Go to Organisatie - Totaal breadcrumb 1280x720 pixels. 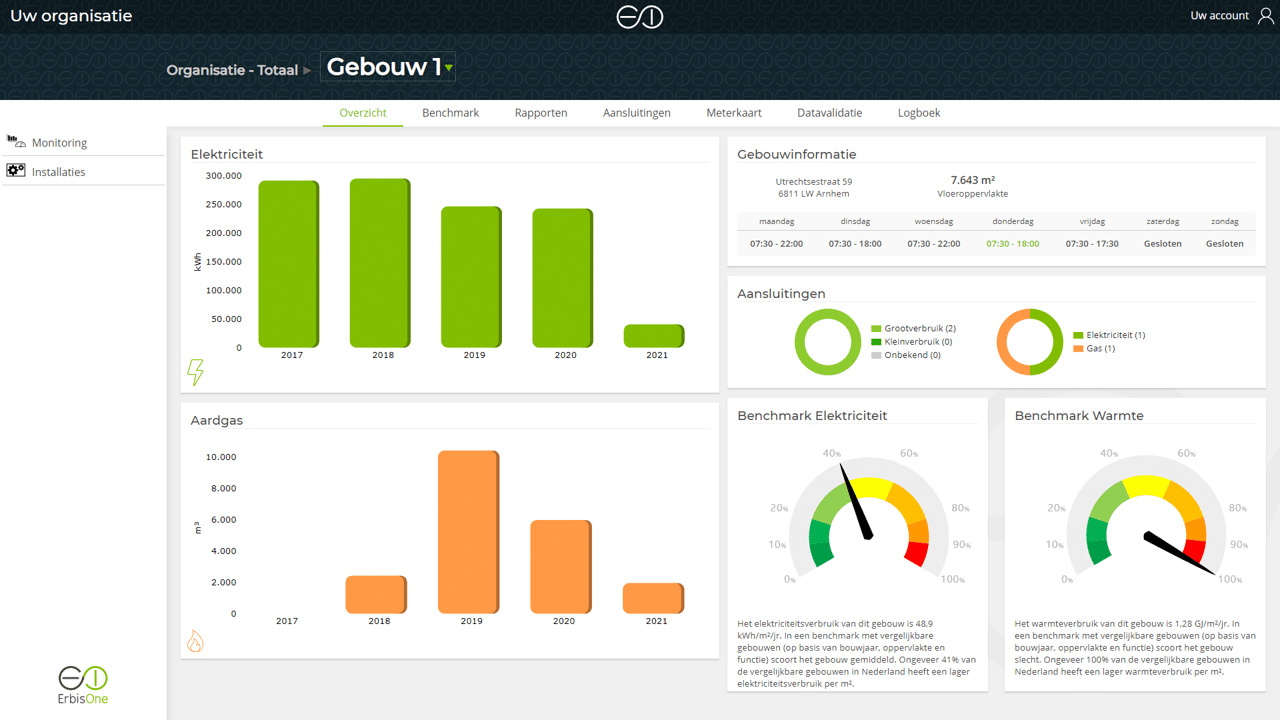pos(232,71)
